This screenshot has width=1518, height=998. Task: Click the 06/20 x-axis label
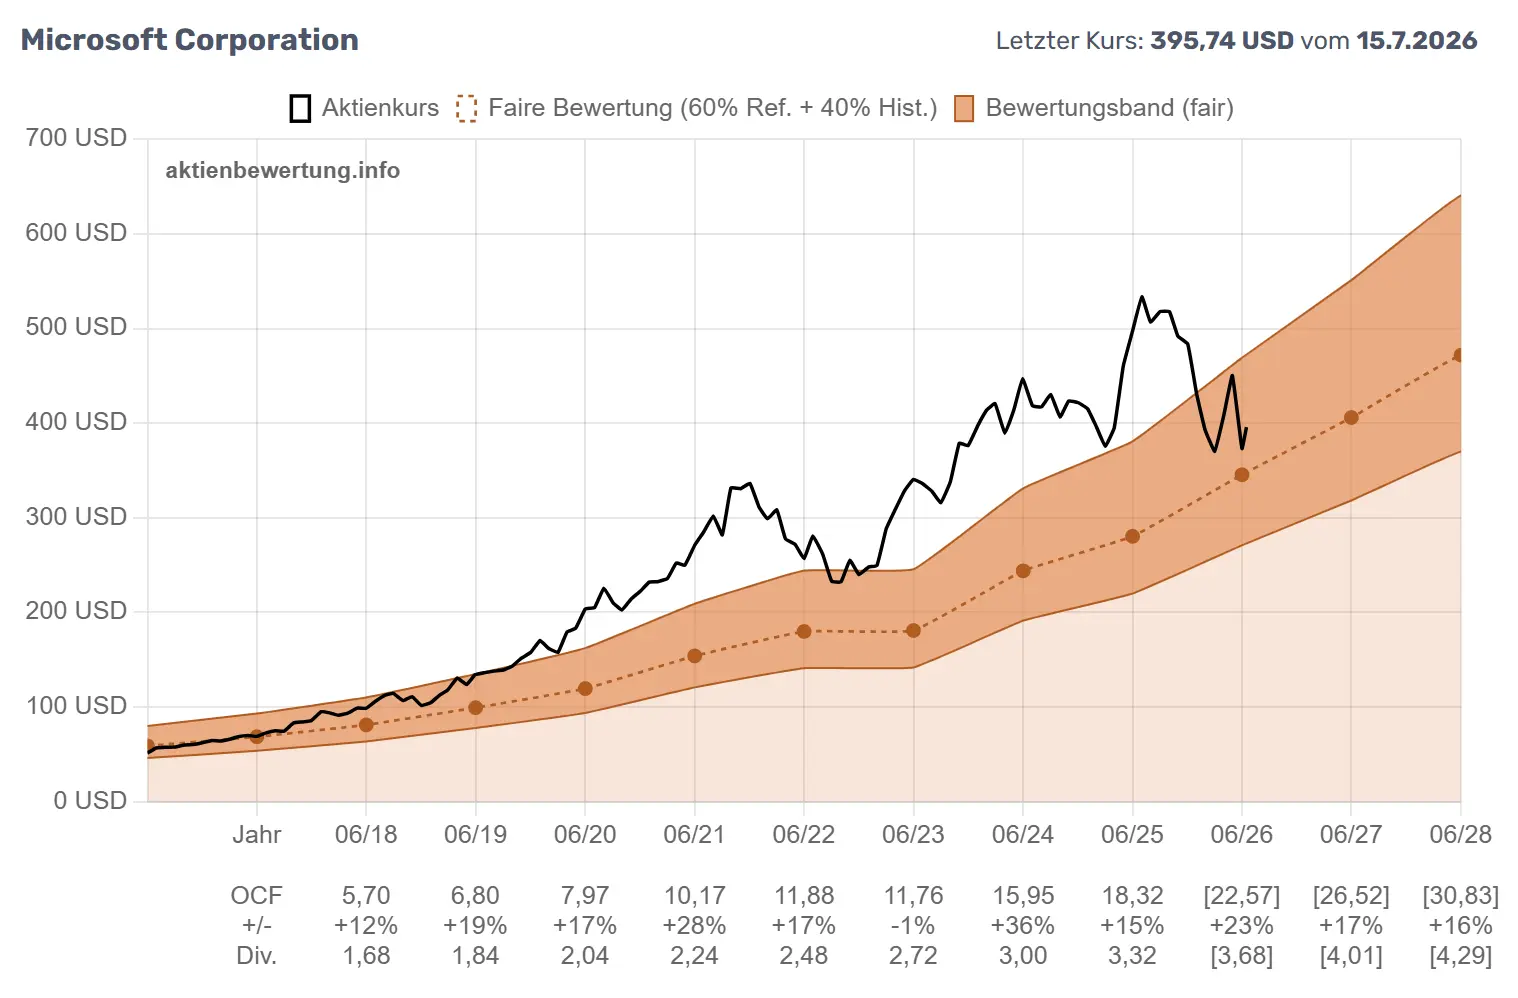point(585,835)
